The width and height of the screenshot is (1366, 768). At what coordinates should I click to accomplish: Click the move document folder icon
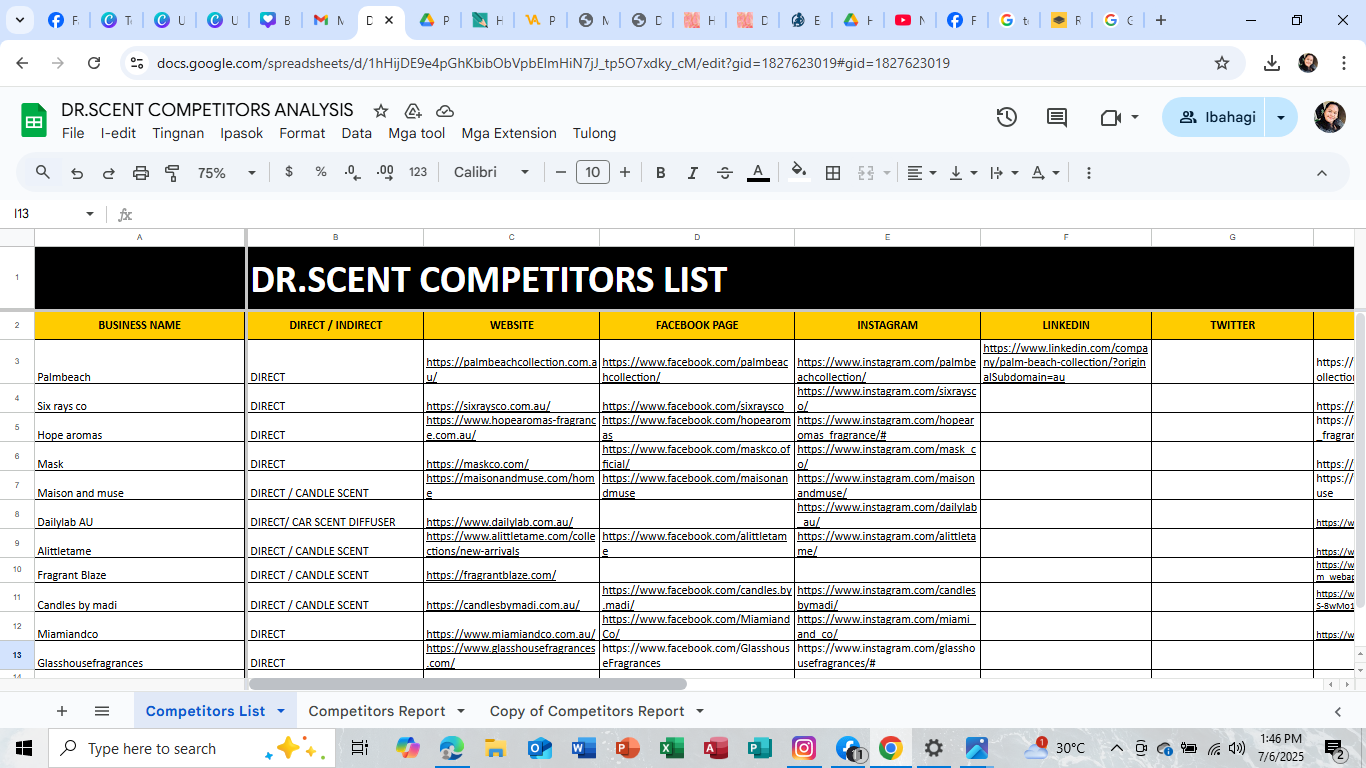tap(413, 111)
